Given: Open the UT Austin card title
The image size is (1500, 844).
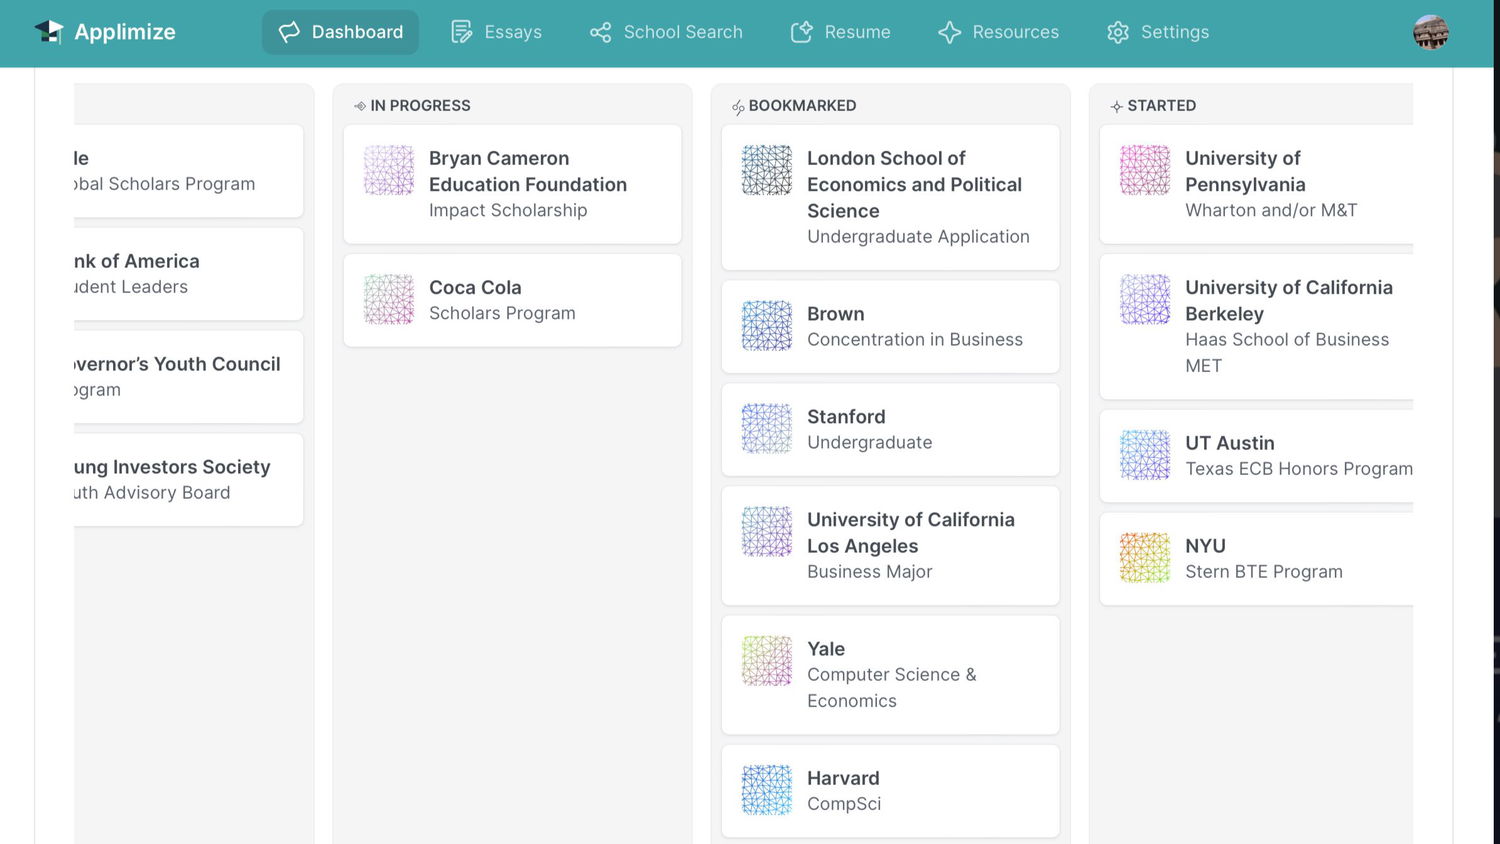Looking at the screenshot, I should [x=1230, y=443].
